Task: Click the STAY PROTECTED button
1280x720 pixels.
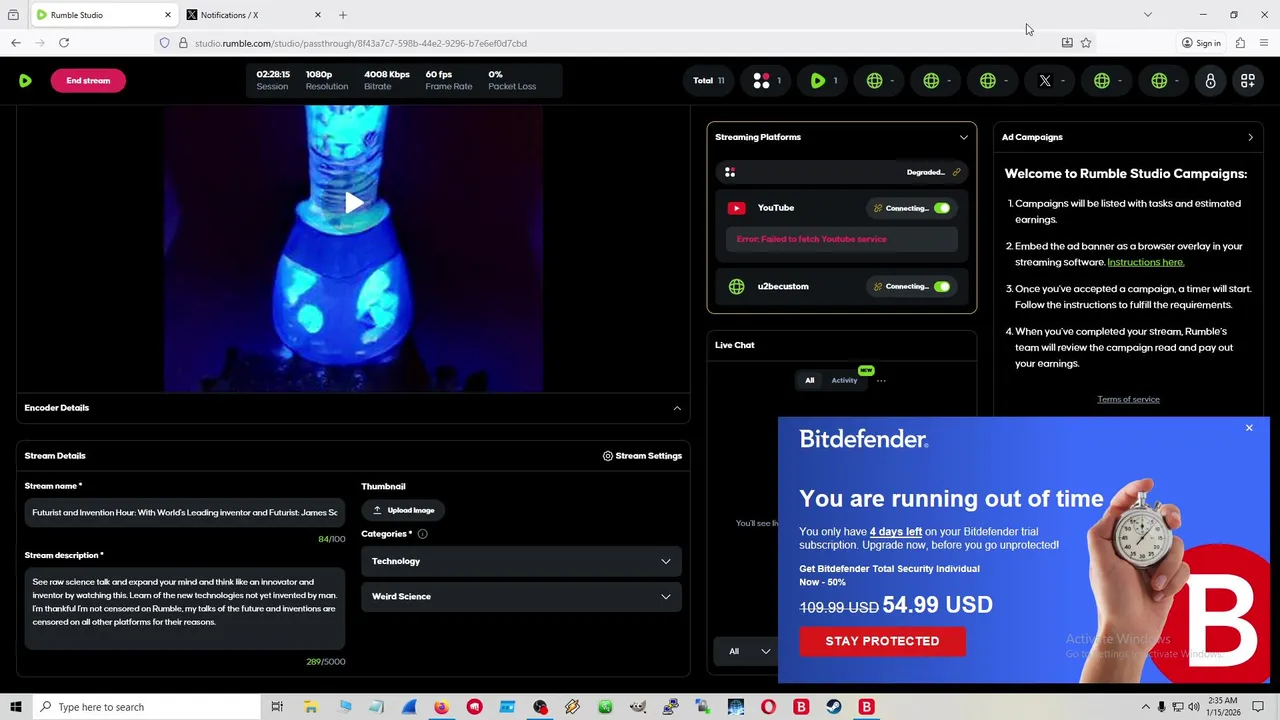Action: tap(882, 641)
